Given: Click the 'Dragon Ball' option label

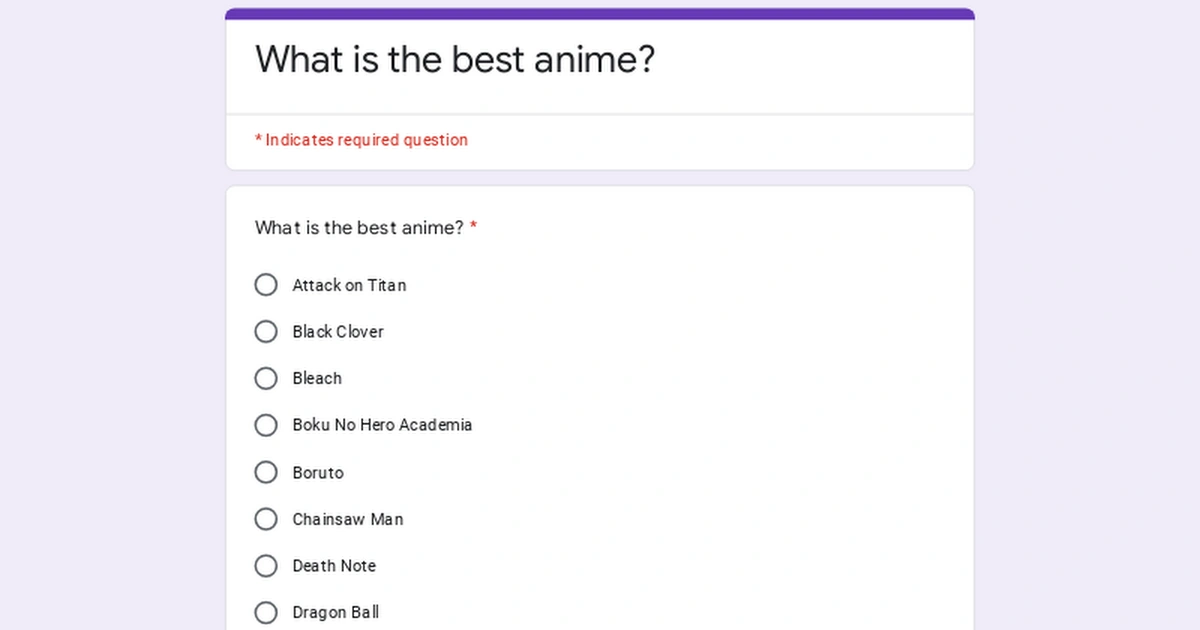Looking at the screenshot, I should (335, 612).
